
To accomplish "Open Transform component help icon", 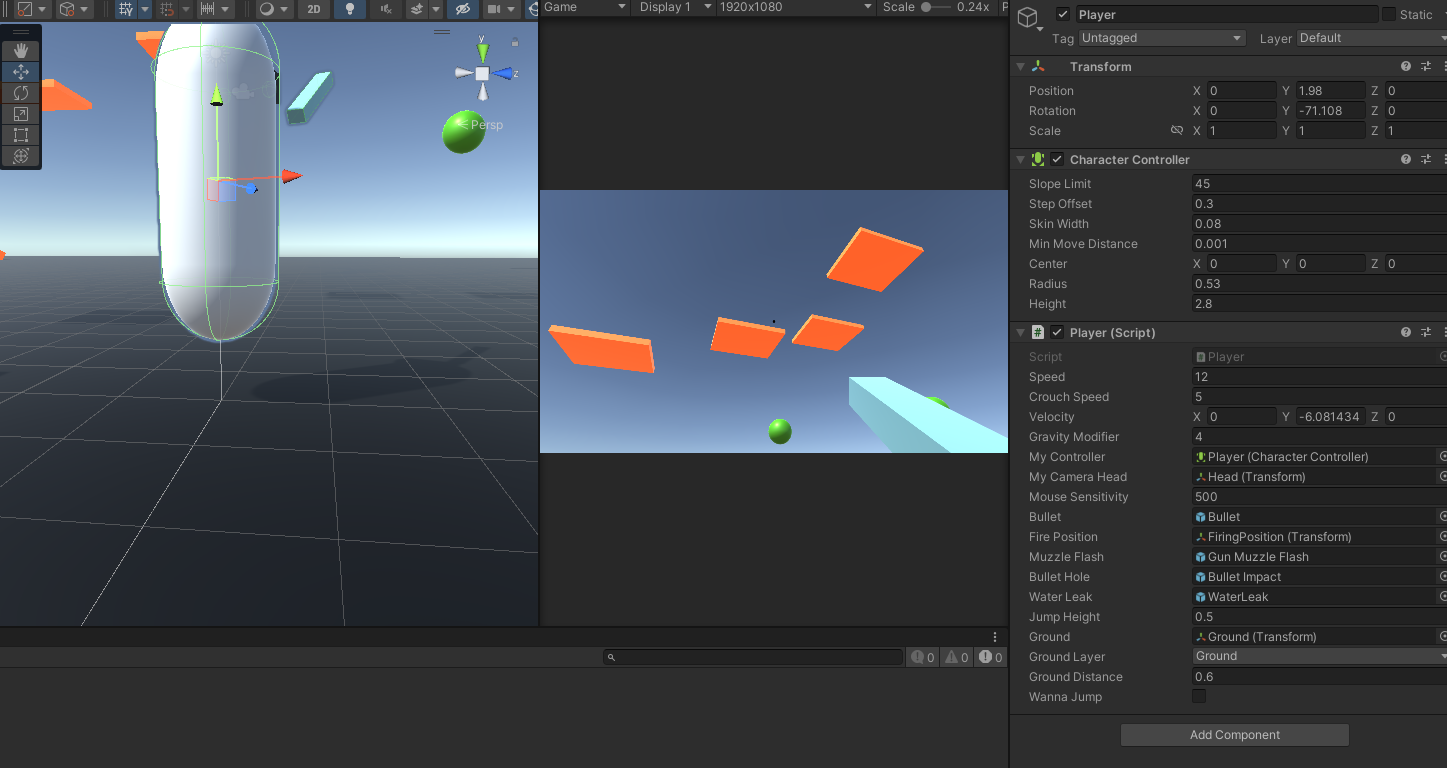I will 1406,67.
